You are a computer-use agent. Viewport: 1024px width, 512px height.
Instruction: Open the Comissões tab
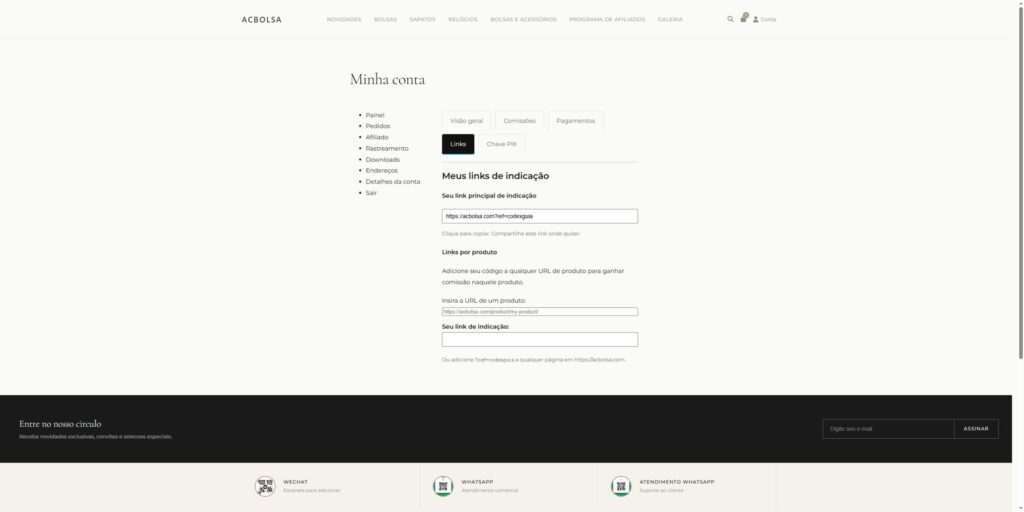point(519,121)
